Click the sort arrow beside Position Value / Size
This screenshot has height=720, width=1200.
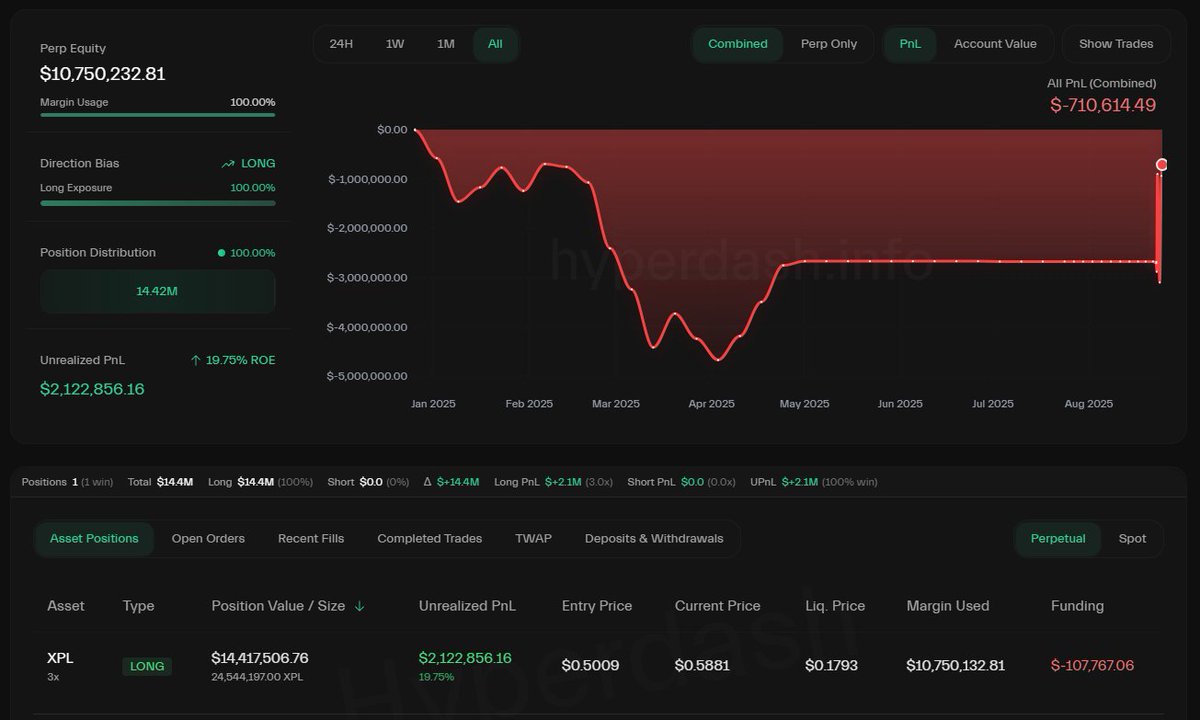(359, 606)
